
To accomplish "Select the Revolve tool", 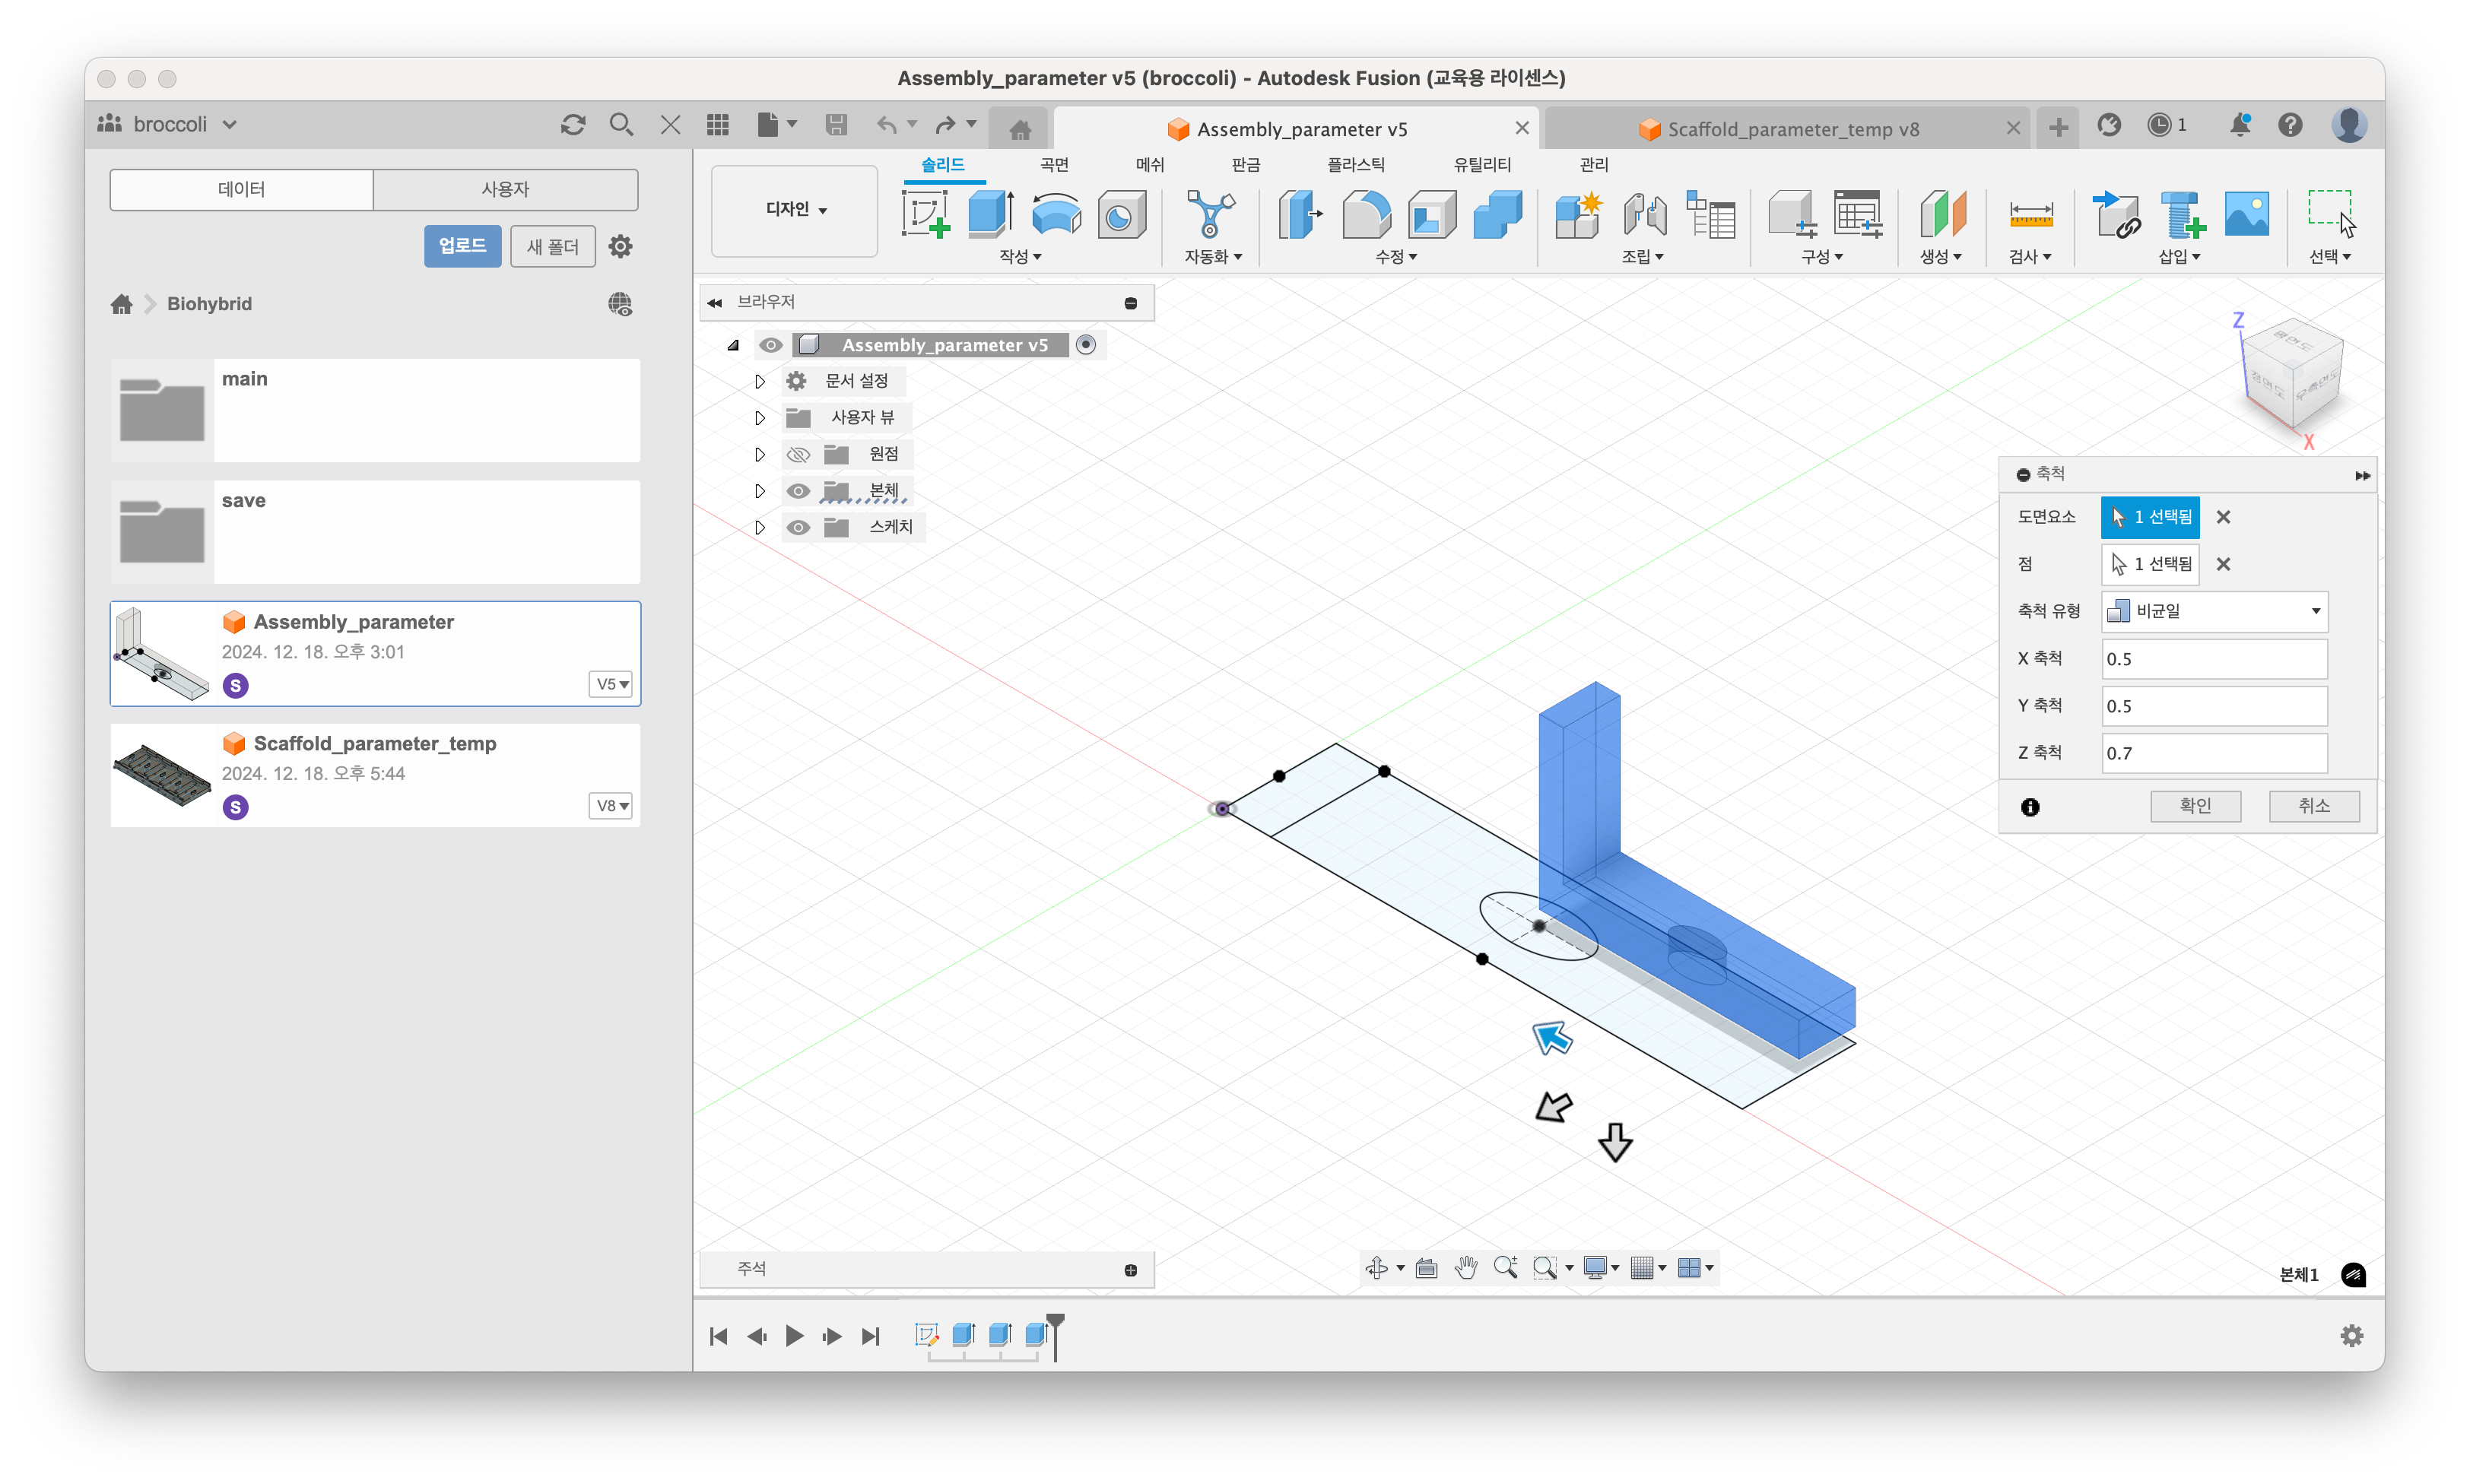I will (1056, 214).
